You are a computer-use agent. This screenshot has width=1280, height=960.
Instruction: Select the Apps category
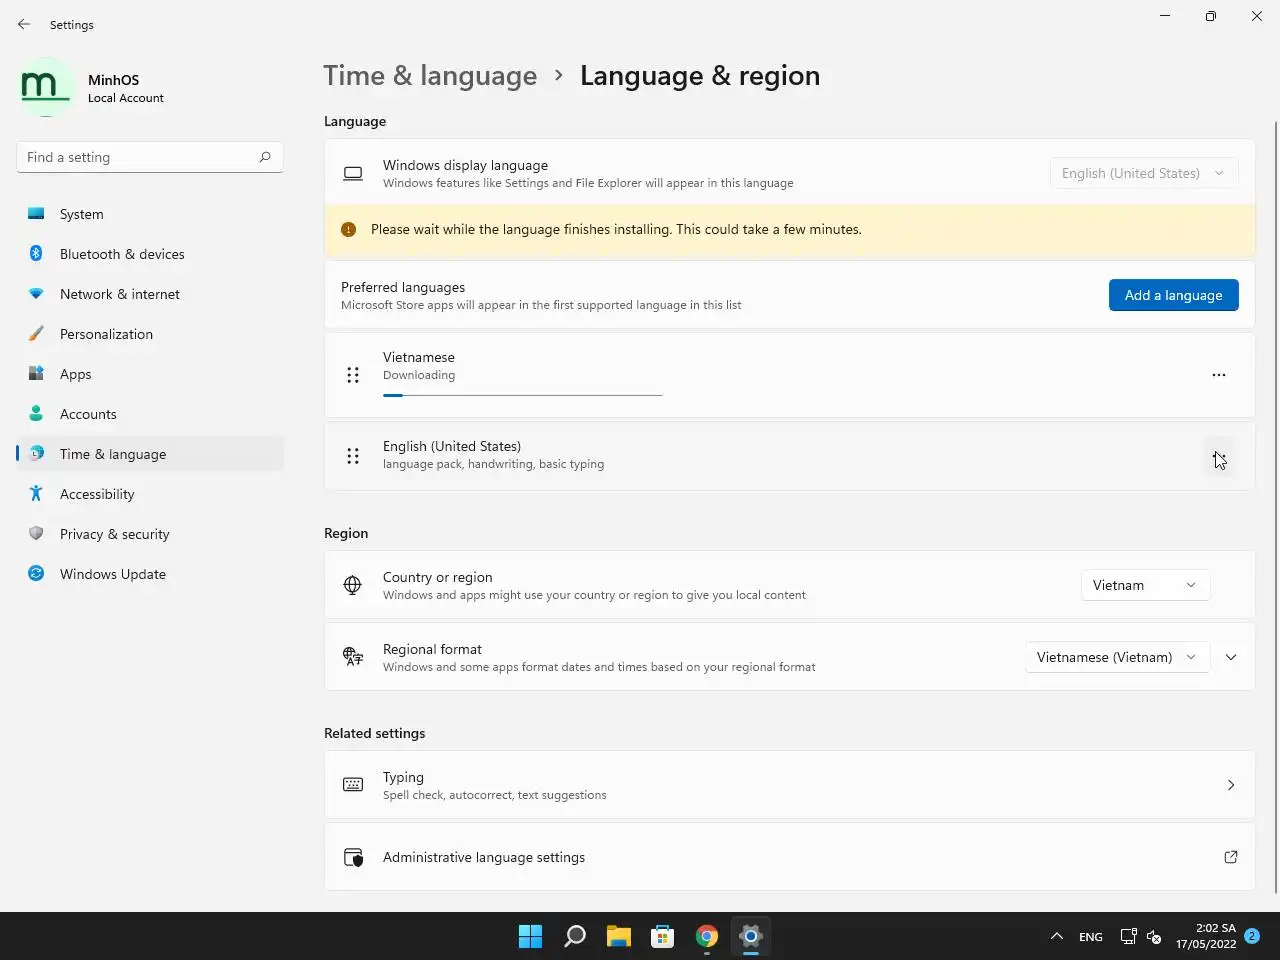click(150, 374)
